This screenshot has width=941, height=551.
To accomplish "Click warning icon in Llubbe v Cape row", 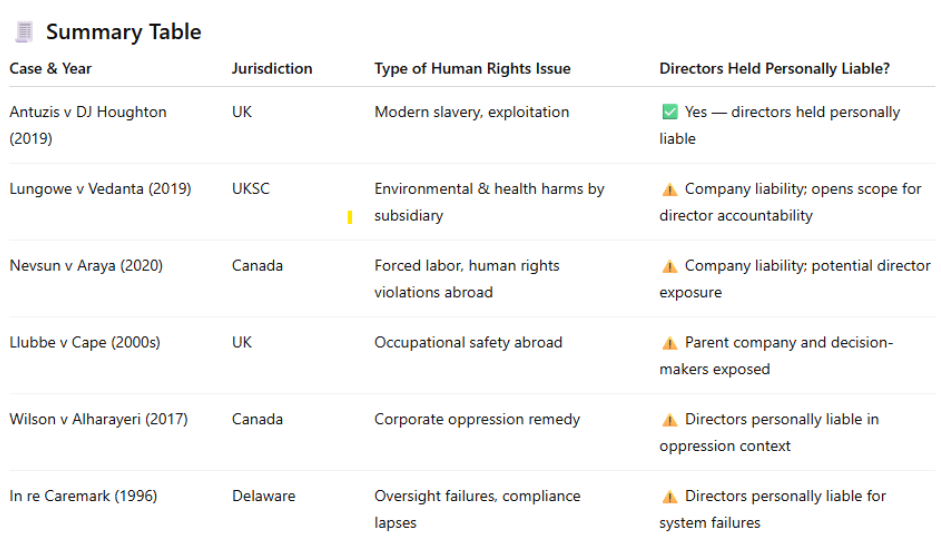I will click(669, 343).
